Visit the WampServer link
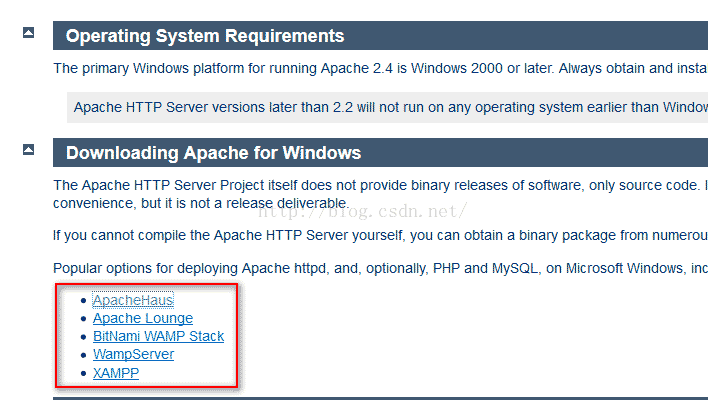This screenshot has height=400, width=708. [133, 354]
